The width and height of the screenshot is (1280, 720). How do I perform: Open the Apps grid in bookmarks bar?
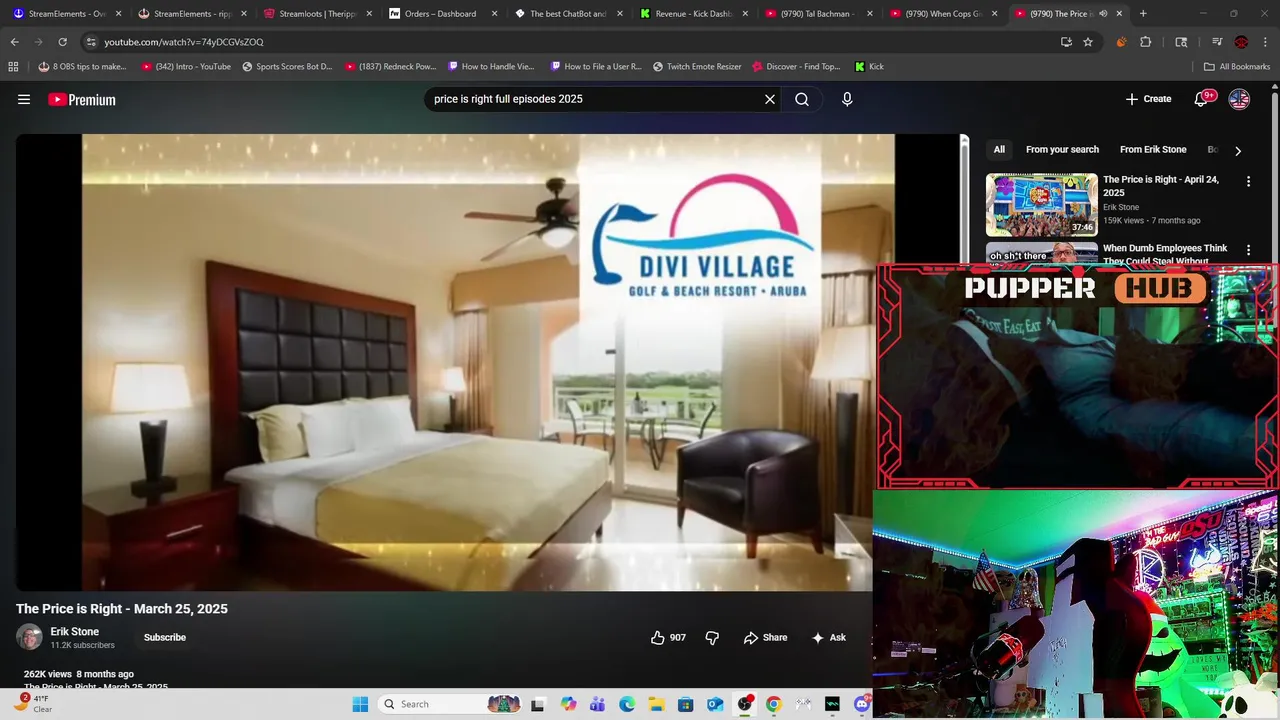13,66
